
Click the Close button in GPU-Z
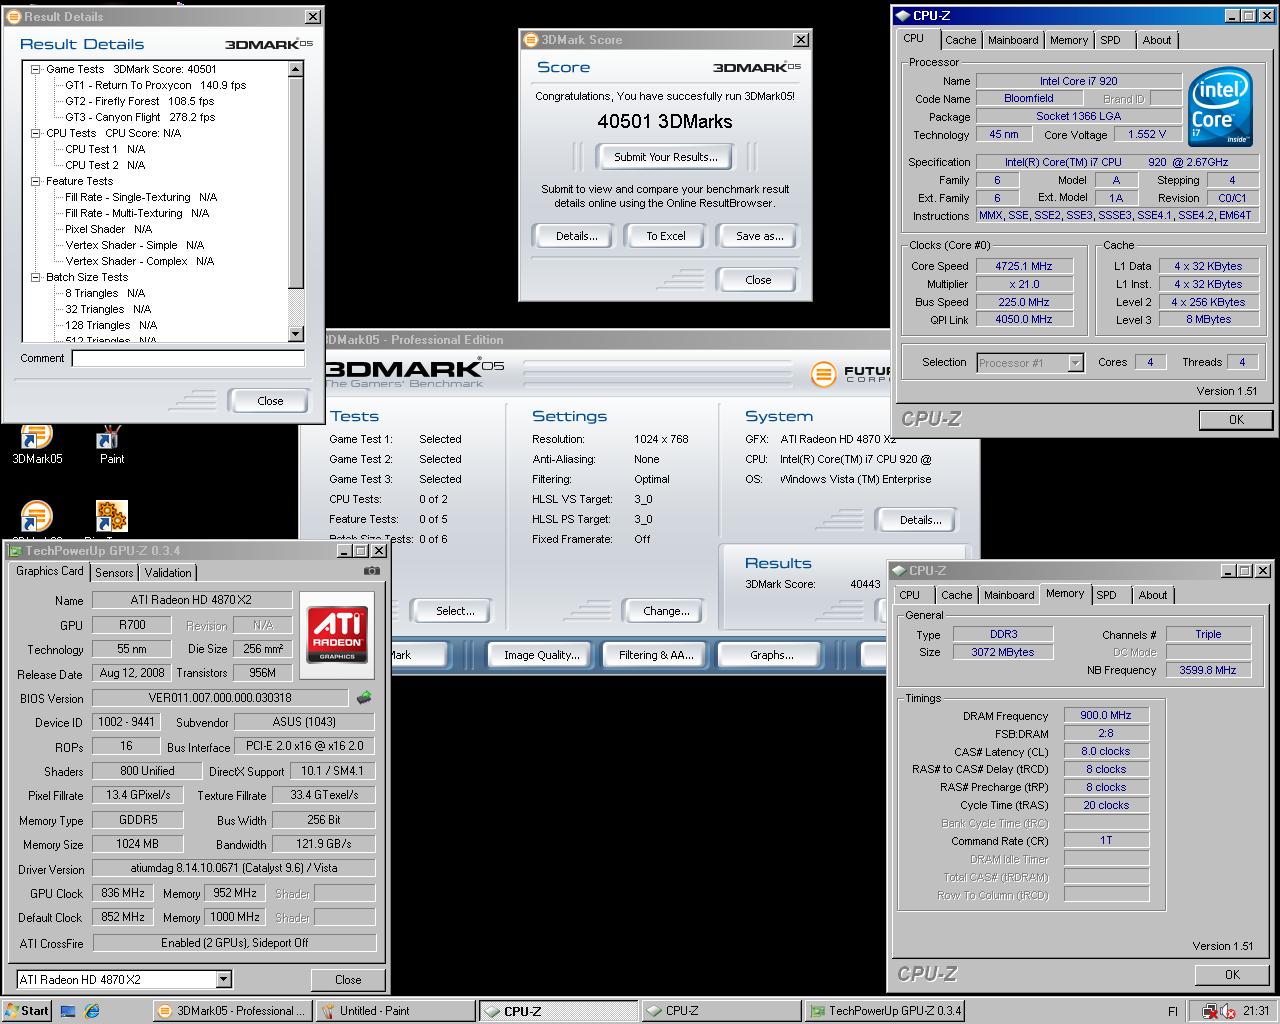tap(348, 980)
